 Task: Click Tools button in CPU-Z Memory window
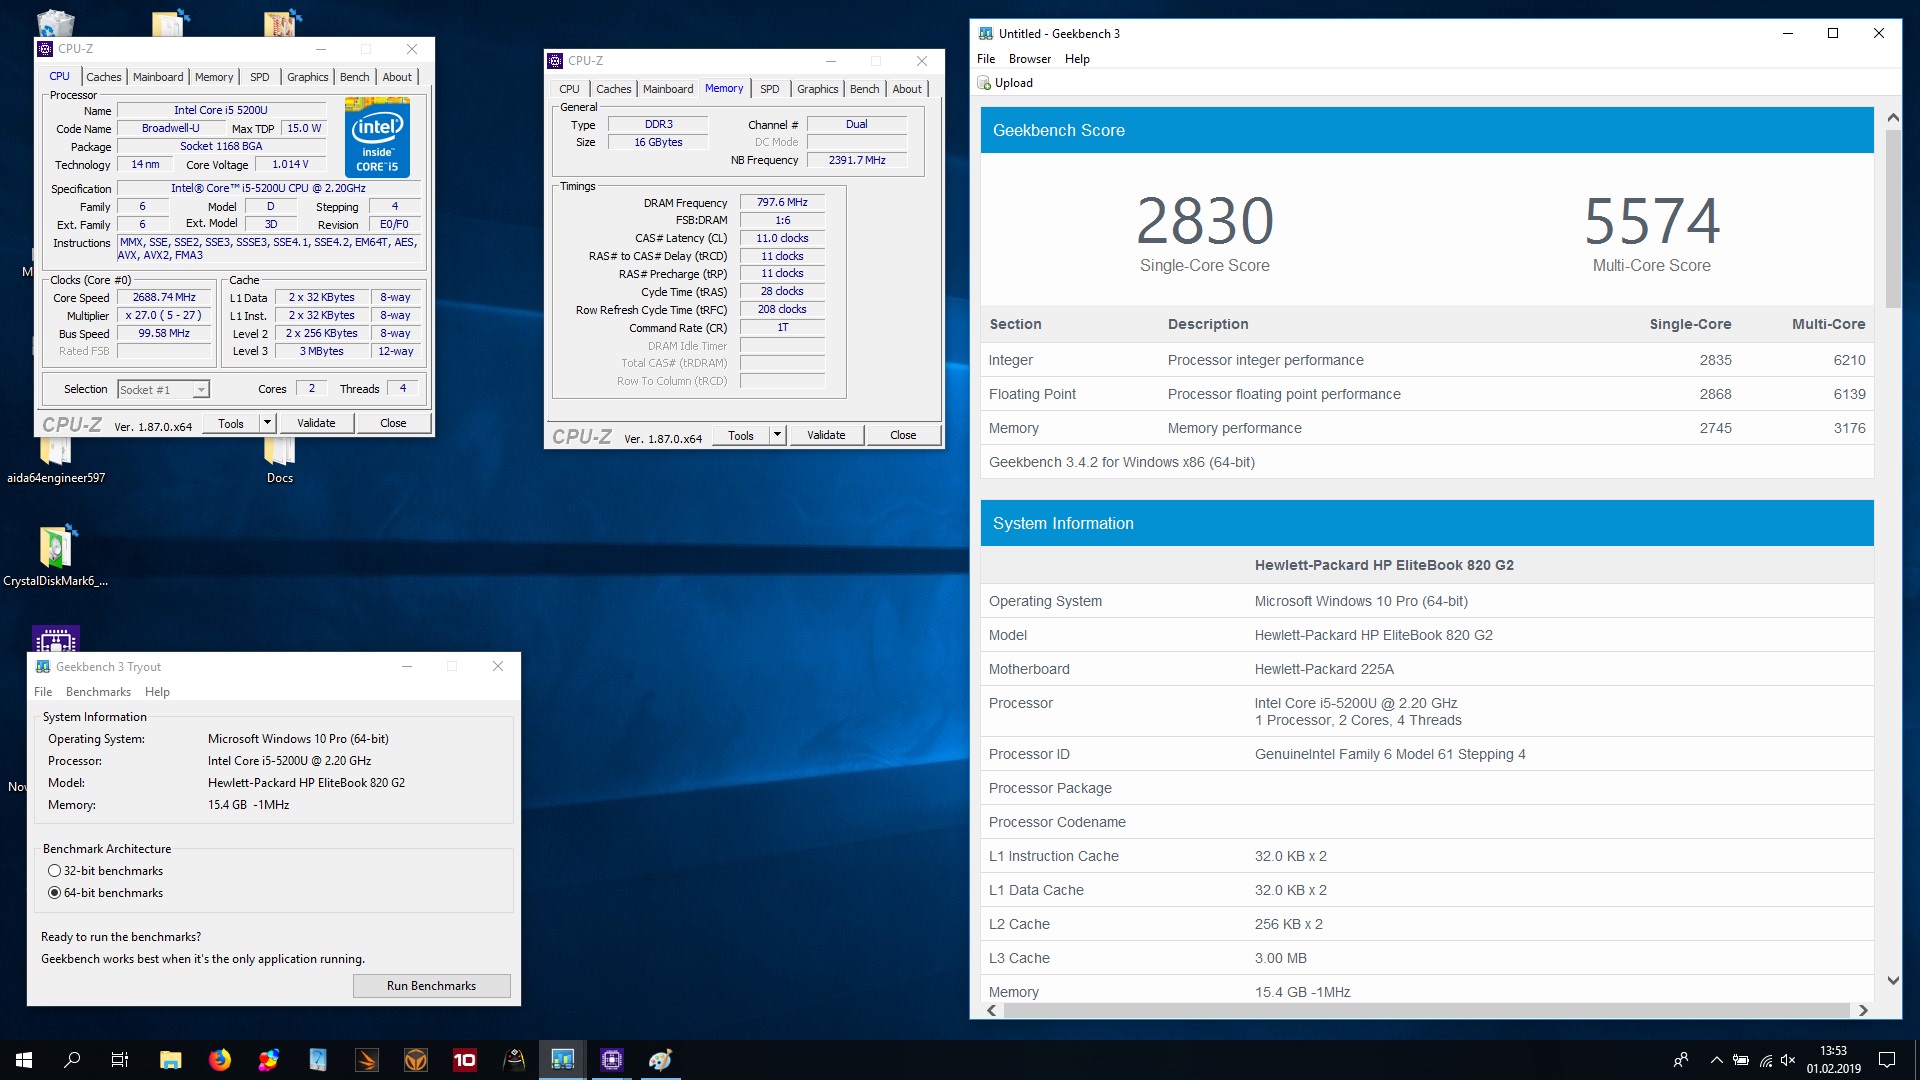pyautogui.click(x=741, y=435)
